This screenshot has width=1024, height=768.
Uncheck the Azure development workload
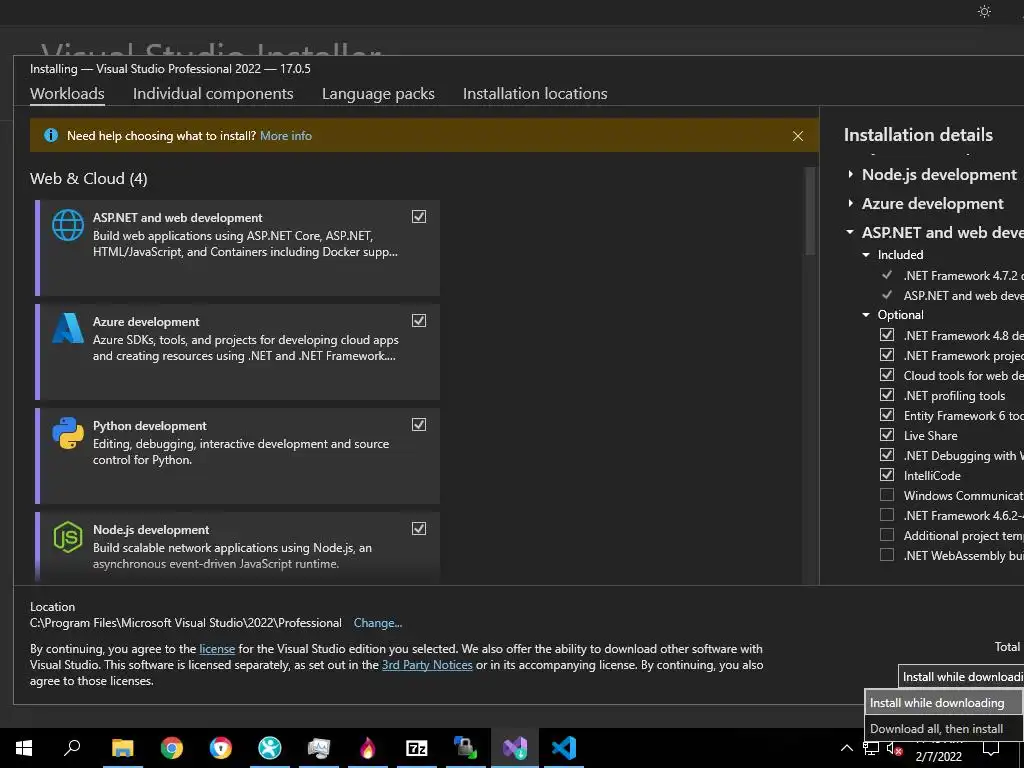419,320
